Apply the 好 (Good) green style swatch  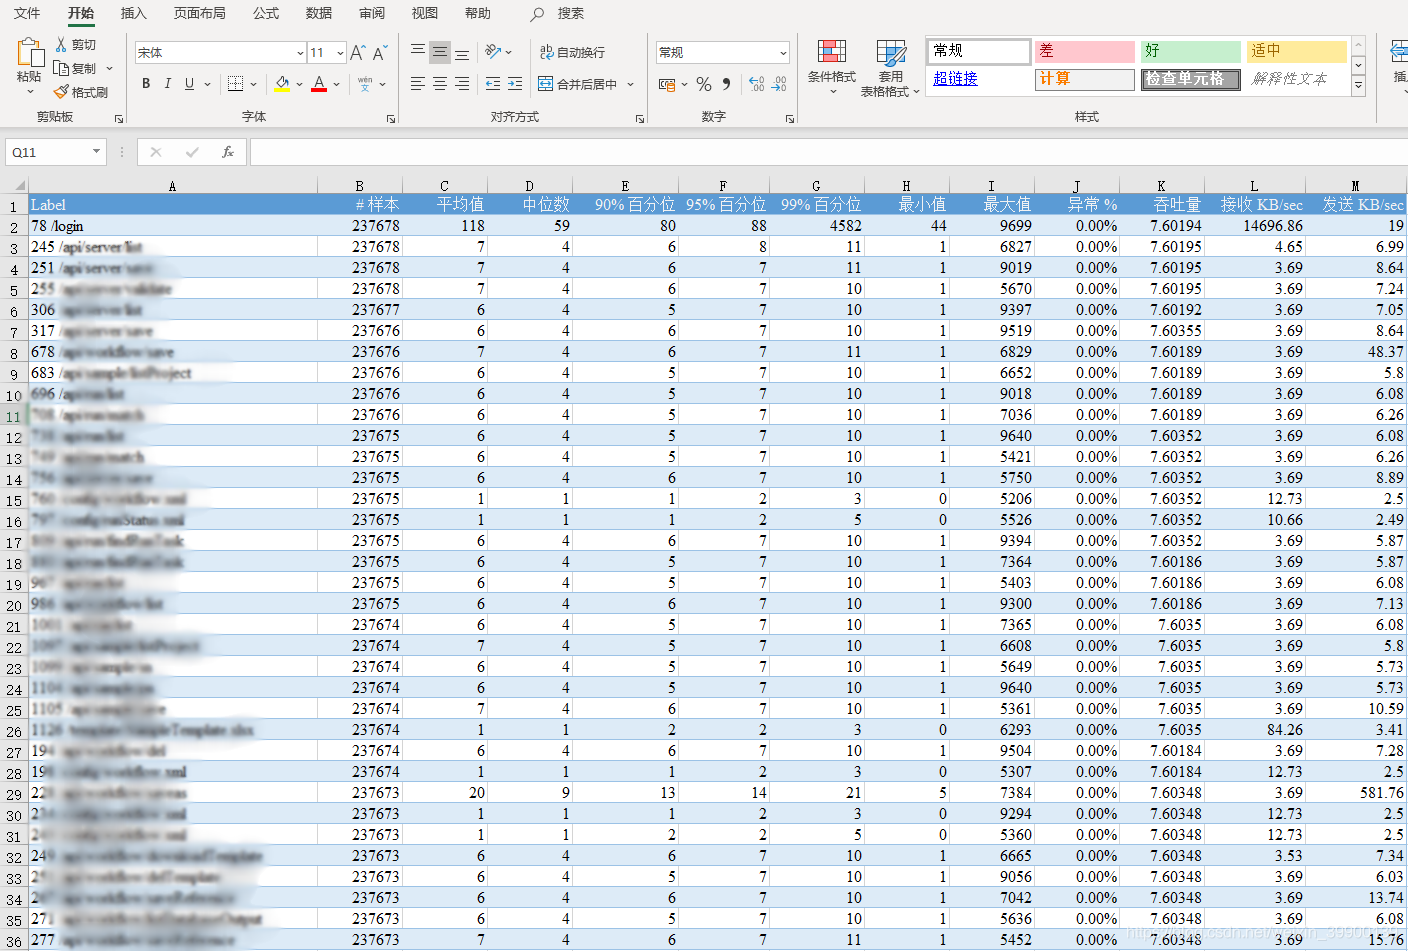[x=1191, y=51]
